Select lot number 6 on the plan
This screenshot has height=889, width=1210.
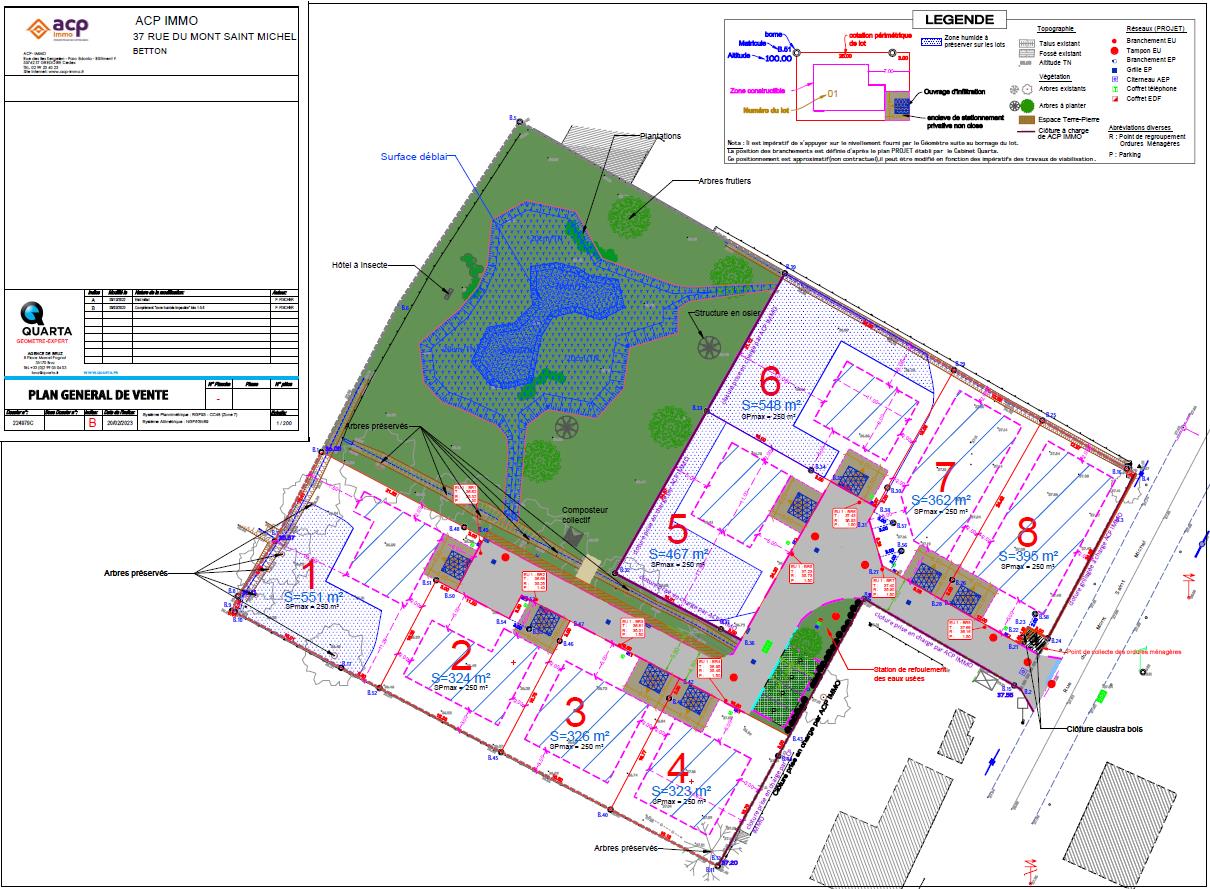tap(770, 381)
